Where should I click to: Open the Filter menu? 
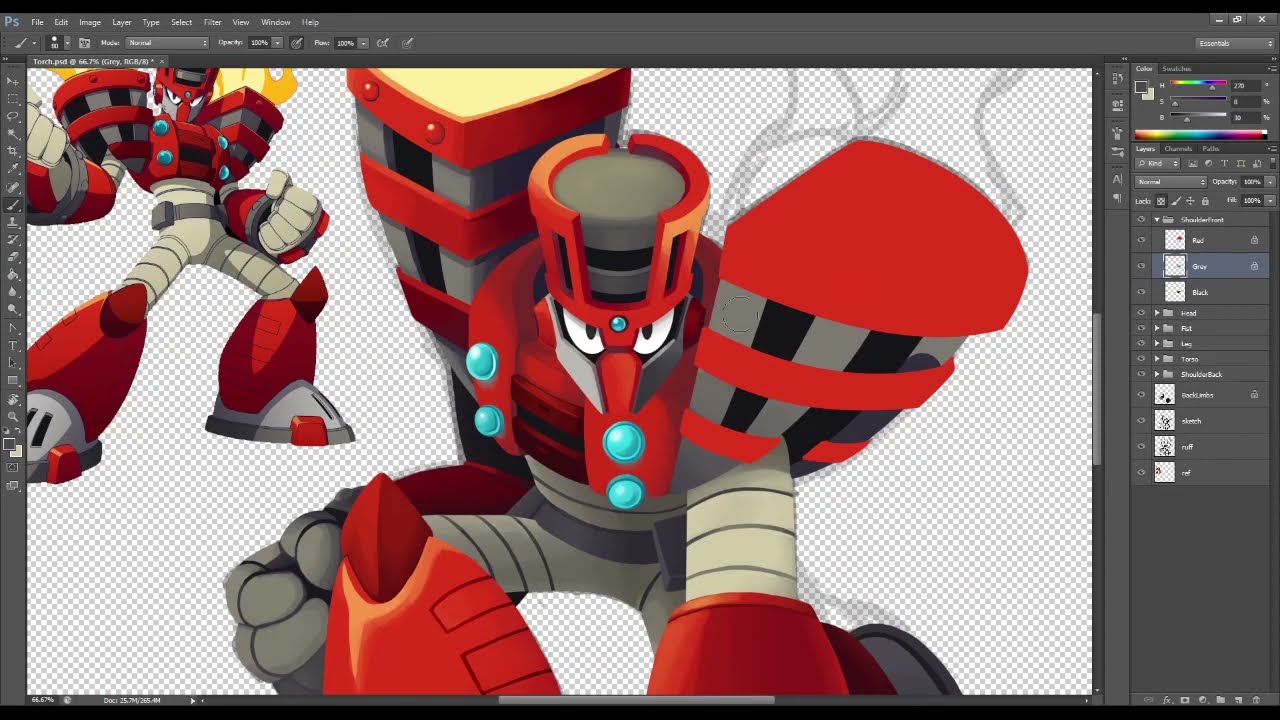pyautogui.click(x=213, y=22)
